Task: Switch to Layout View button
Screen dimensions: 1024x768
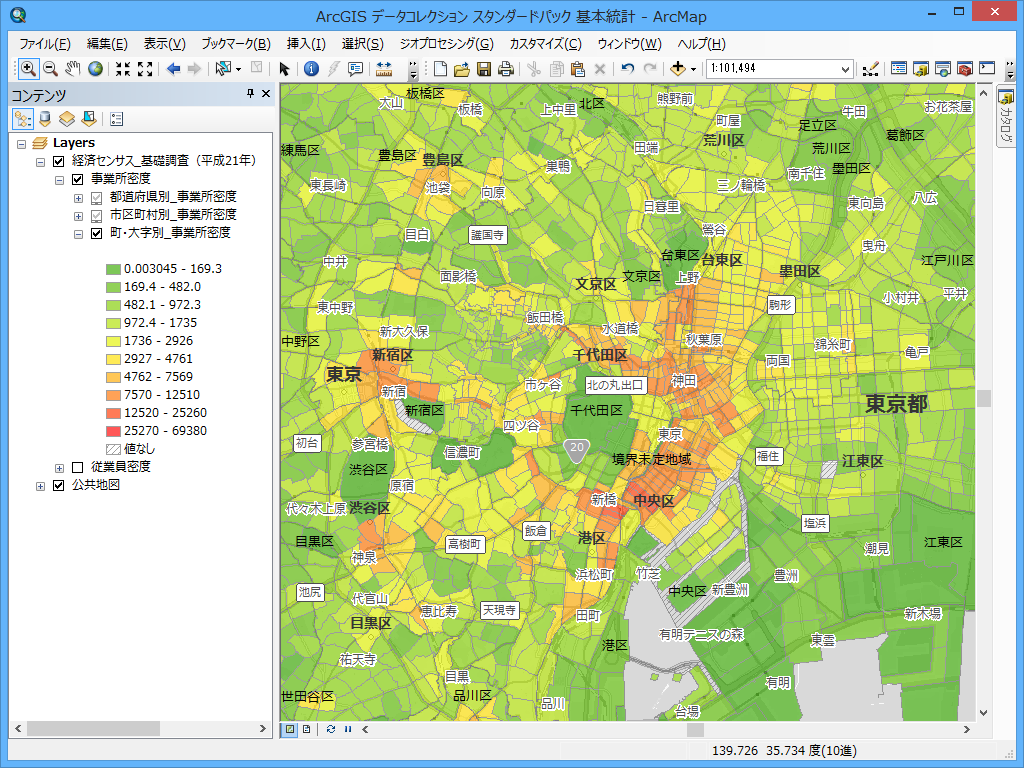Action: tap(307, 729)
